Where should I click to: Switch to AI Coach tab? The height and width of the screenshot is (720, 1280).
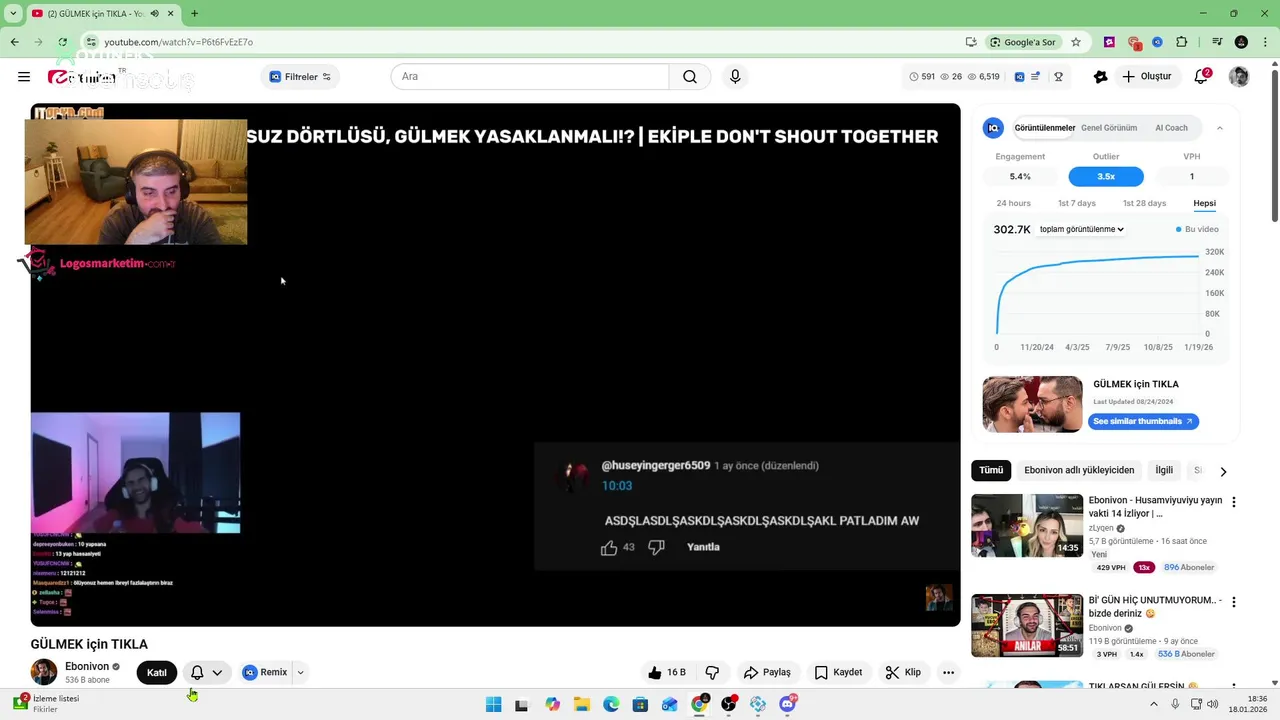tap(1171, 128)
